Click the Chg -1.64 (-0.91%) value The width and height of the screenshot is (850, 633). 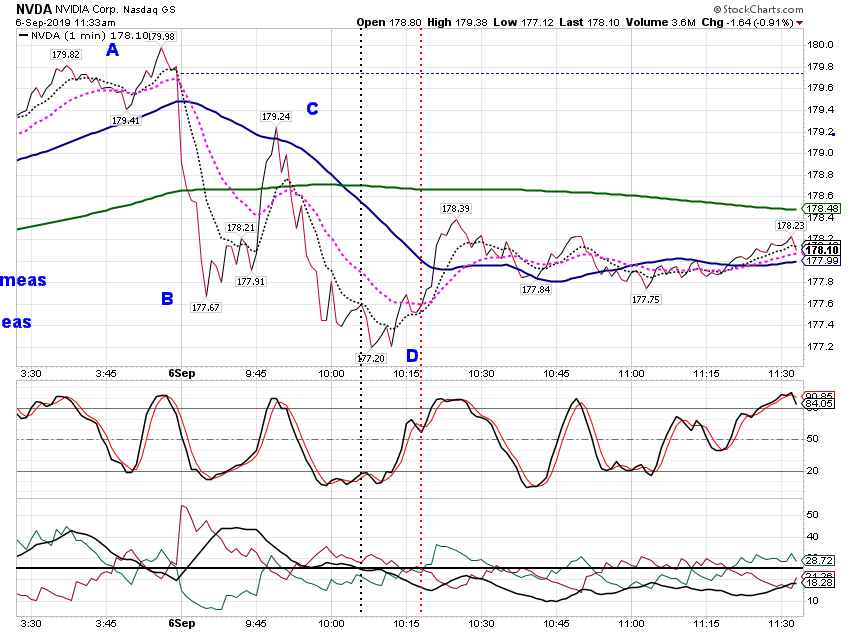tap(747, 22)
